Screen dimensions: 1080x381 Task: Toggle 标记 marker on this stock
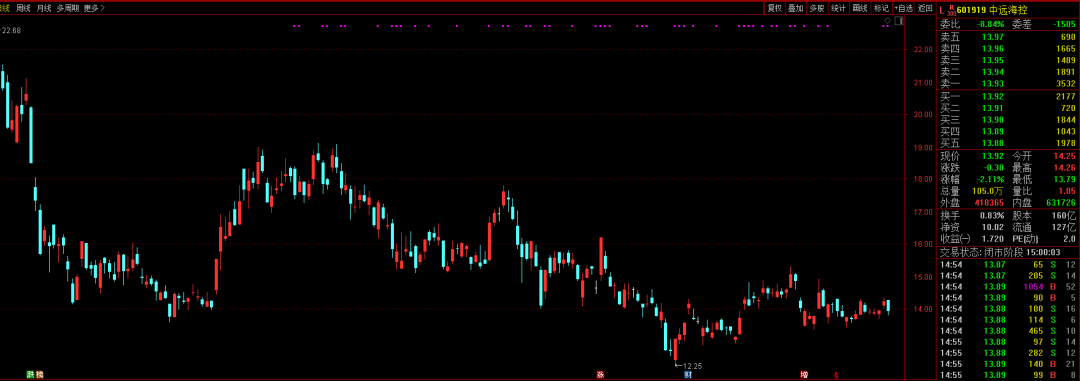point(881,8)
